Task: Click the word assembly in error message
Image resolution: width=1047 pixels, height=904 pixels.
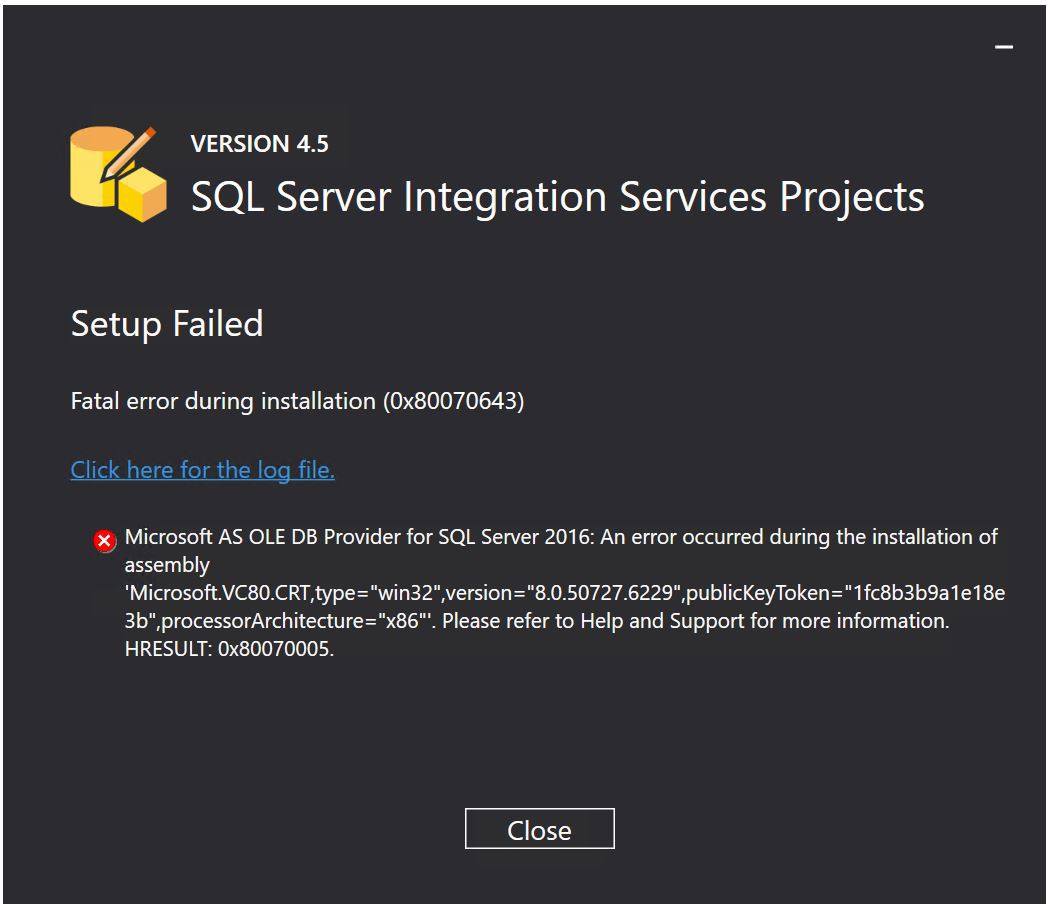Action: 167,566
